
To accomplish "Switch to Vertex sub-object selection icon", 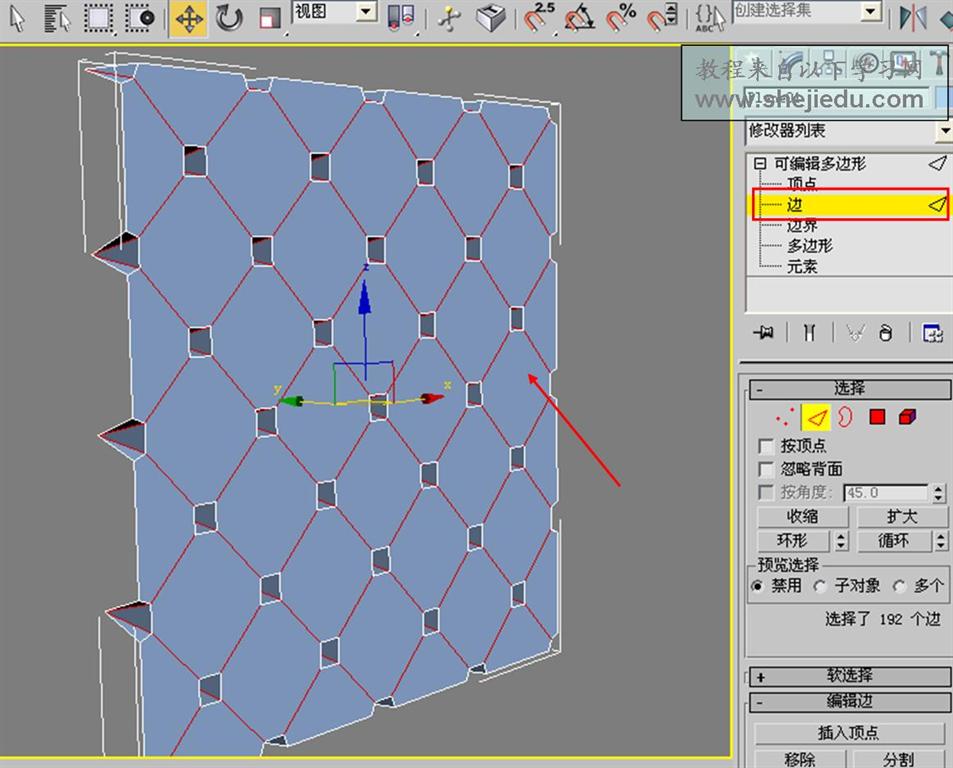I will coord(784,417).
